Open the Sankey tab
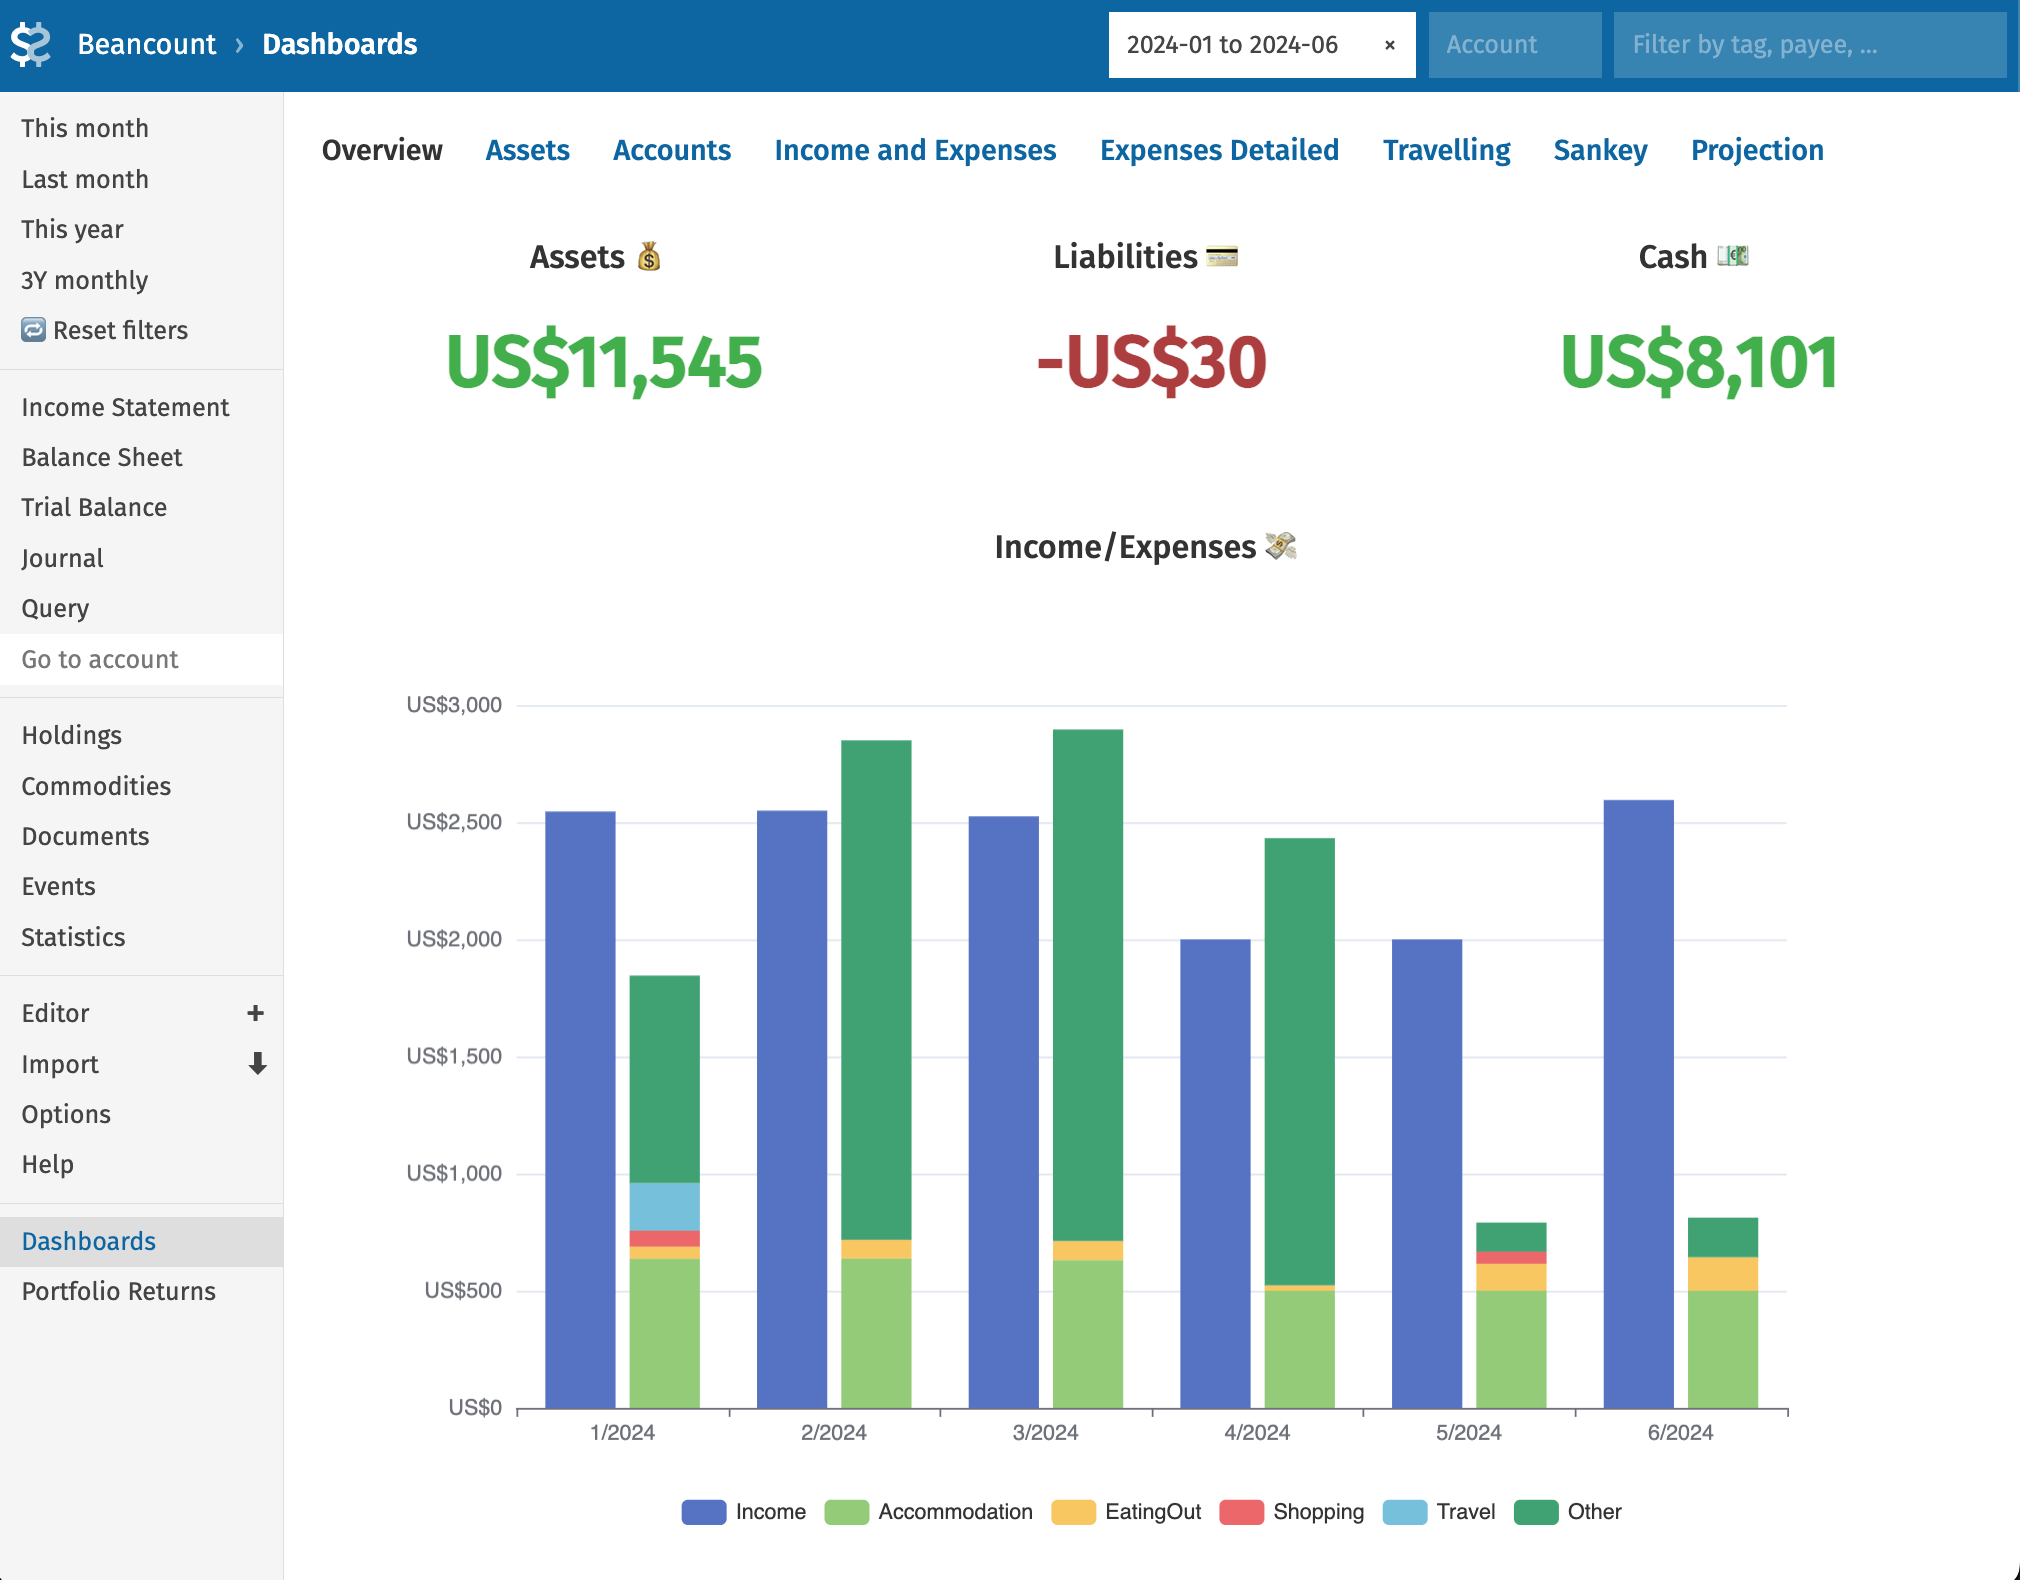The image size is (2020, 1580). click(1600, 150)
